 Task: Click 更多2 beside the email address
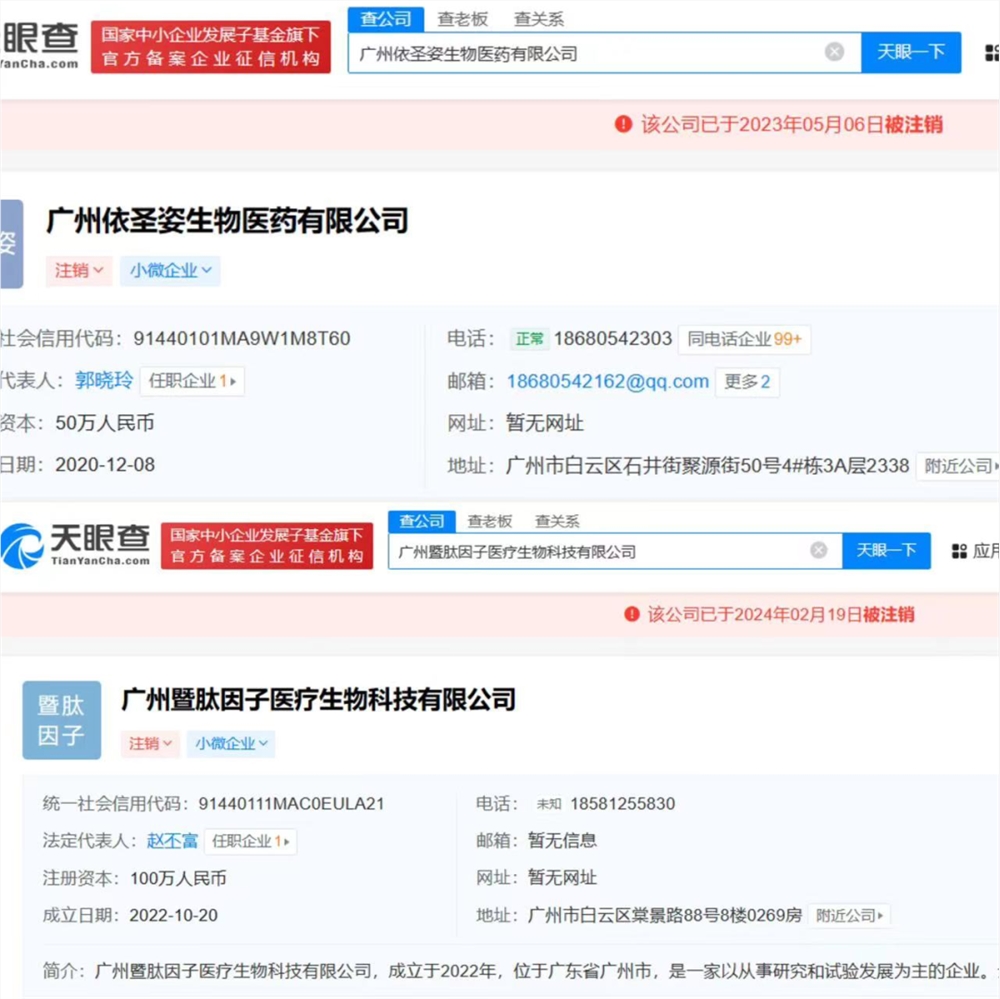746,381
